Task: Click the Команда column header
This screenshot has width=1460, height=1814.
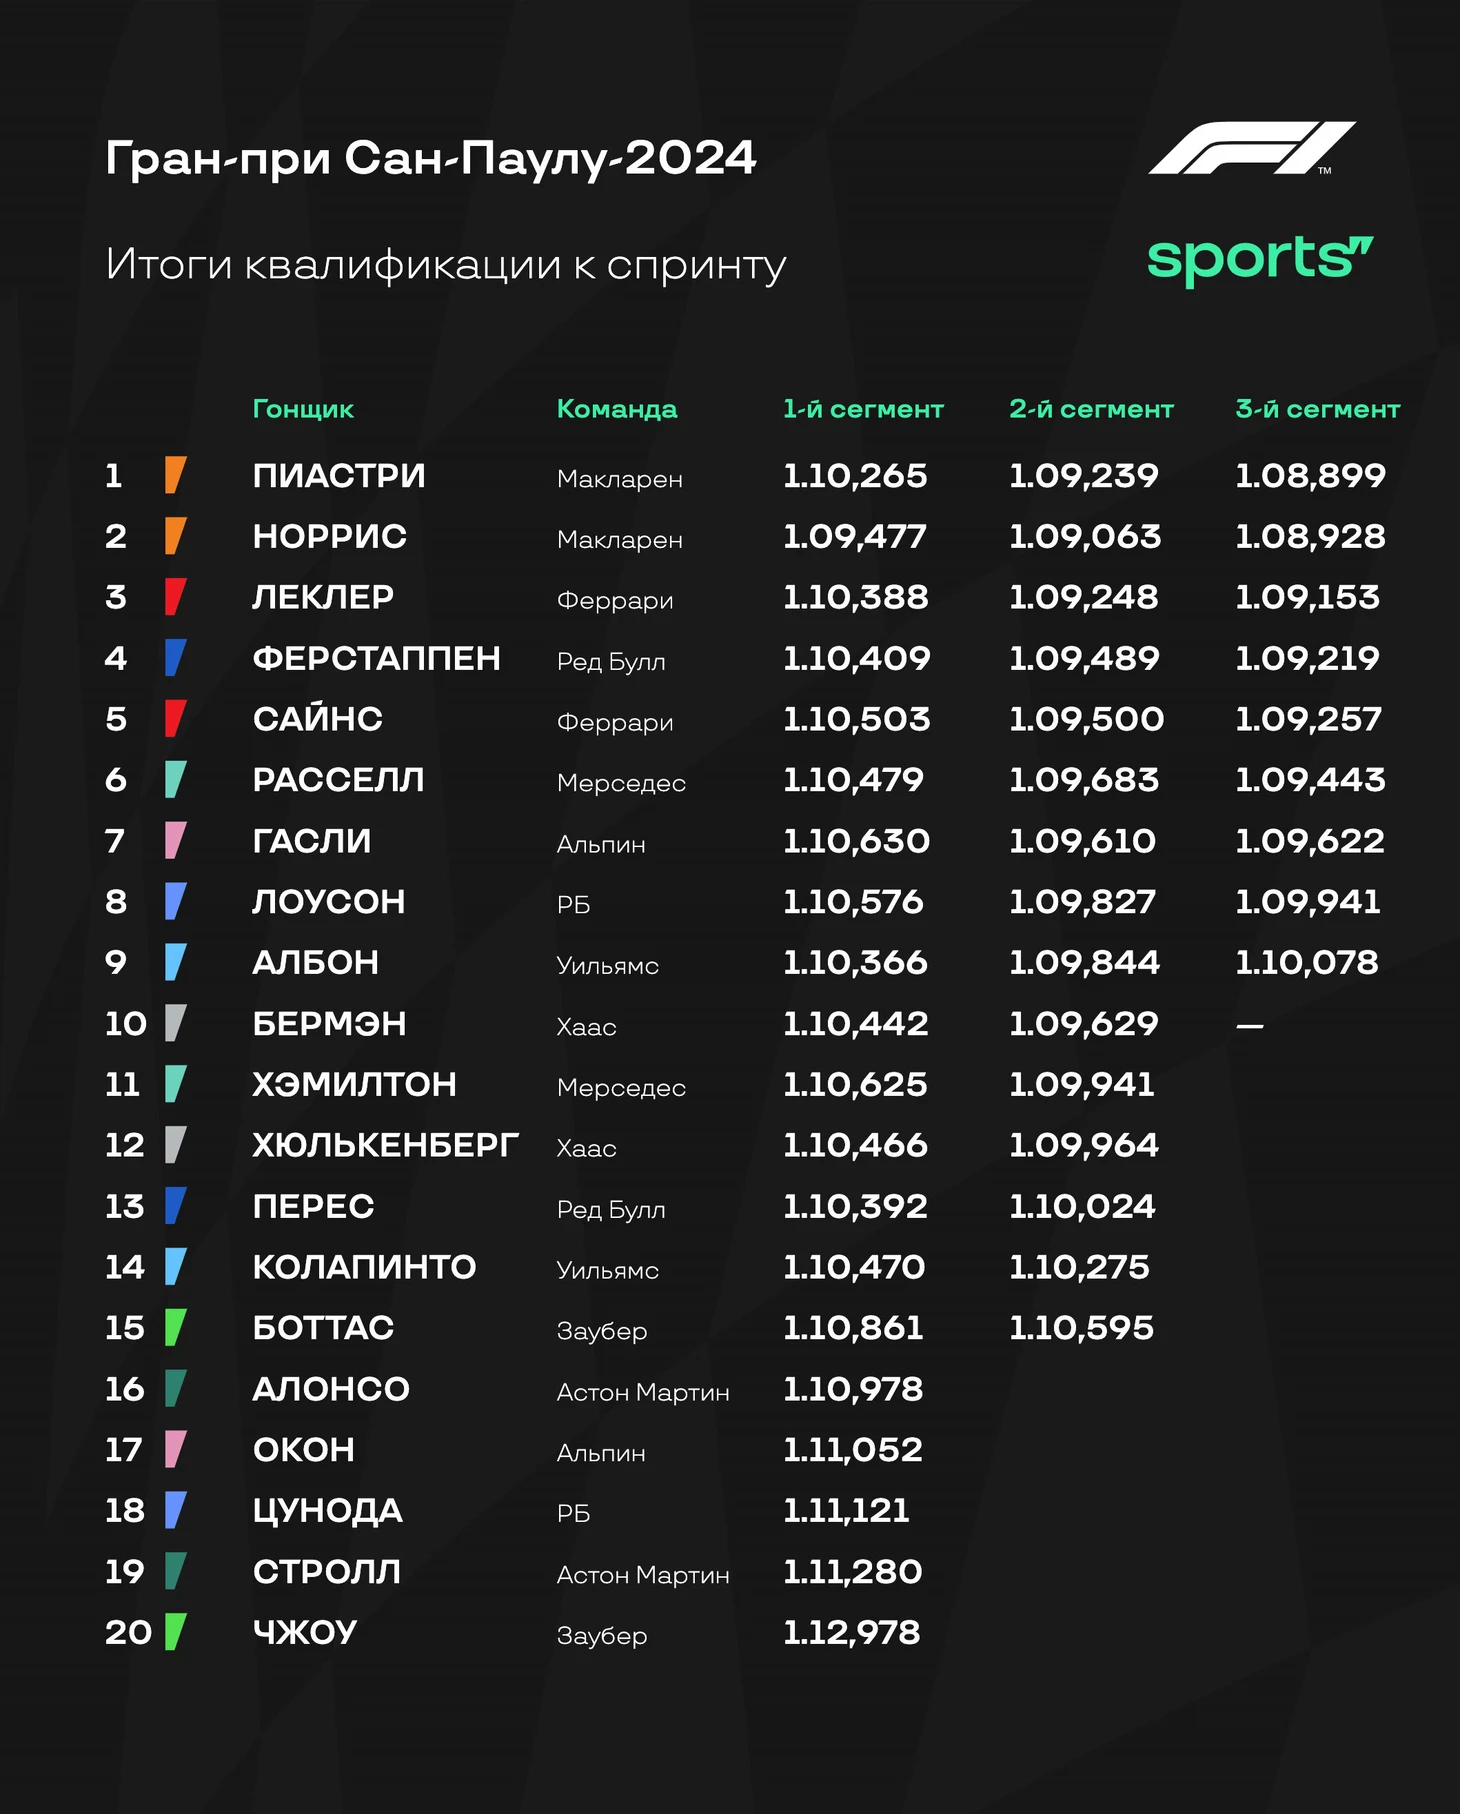Action: tap(616, 409)
